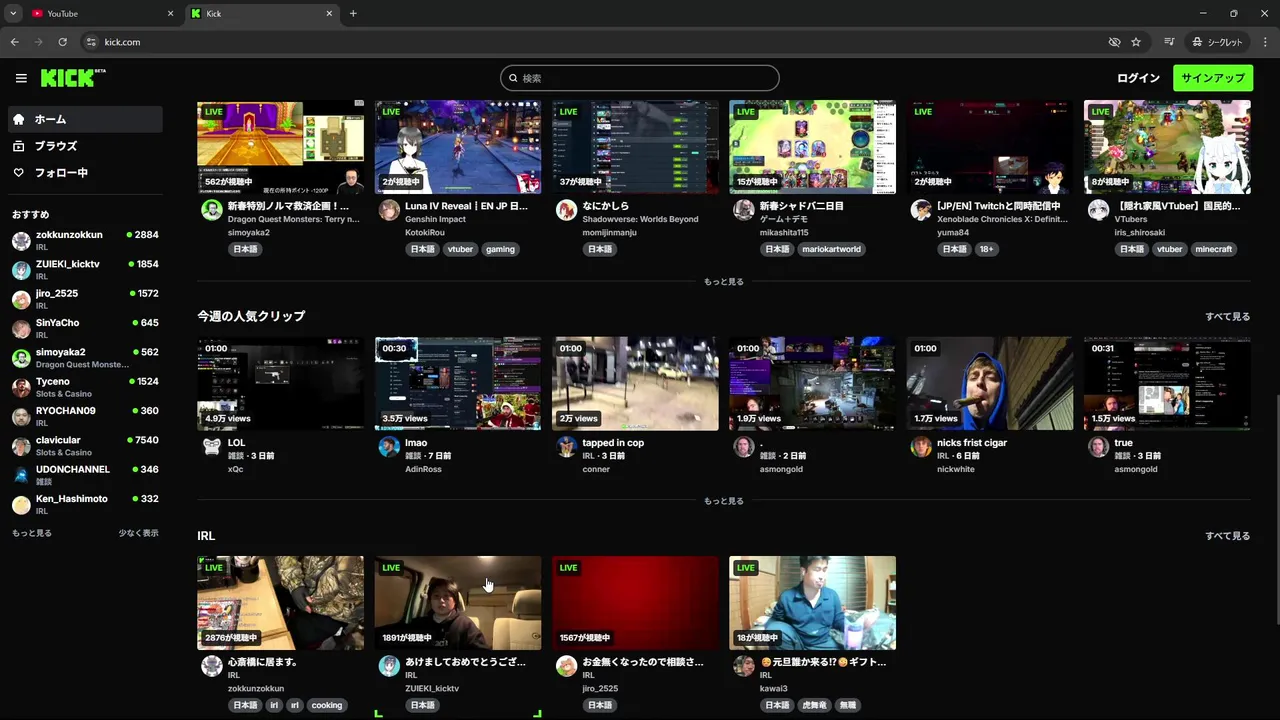Open simoyaka2 avatar in the sidebar
The height and width of the screenshot is (720, 1280).
click(x=21, y=358)
